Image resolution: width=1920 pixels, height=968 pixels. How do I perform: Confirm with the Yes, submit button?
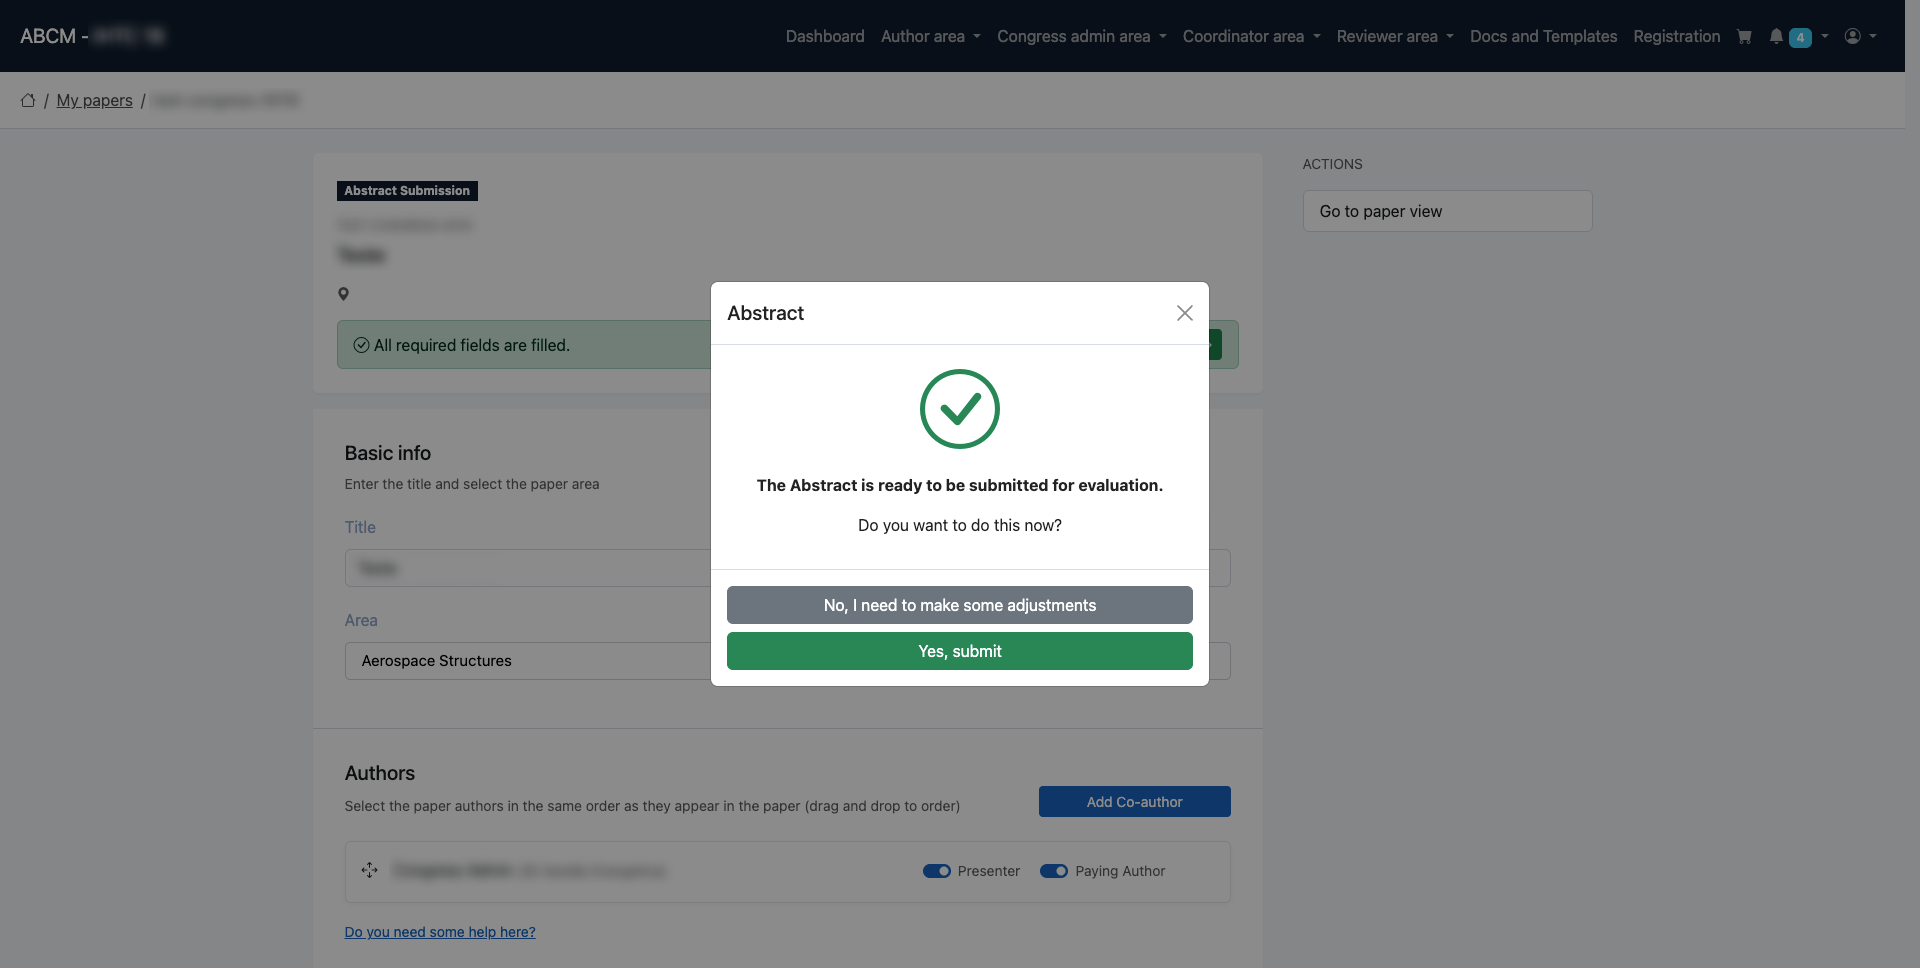[959, 651]
